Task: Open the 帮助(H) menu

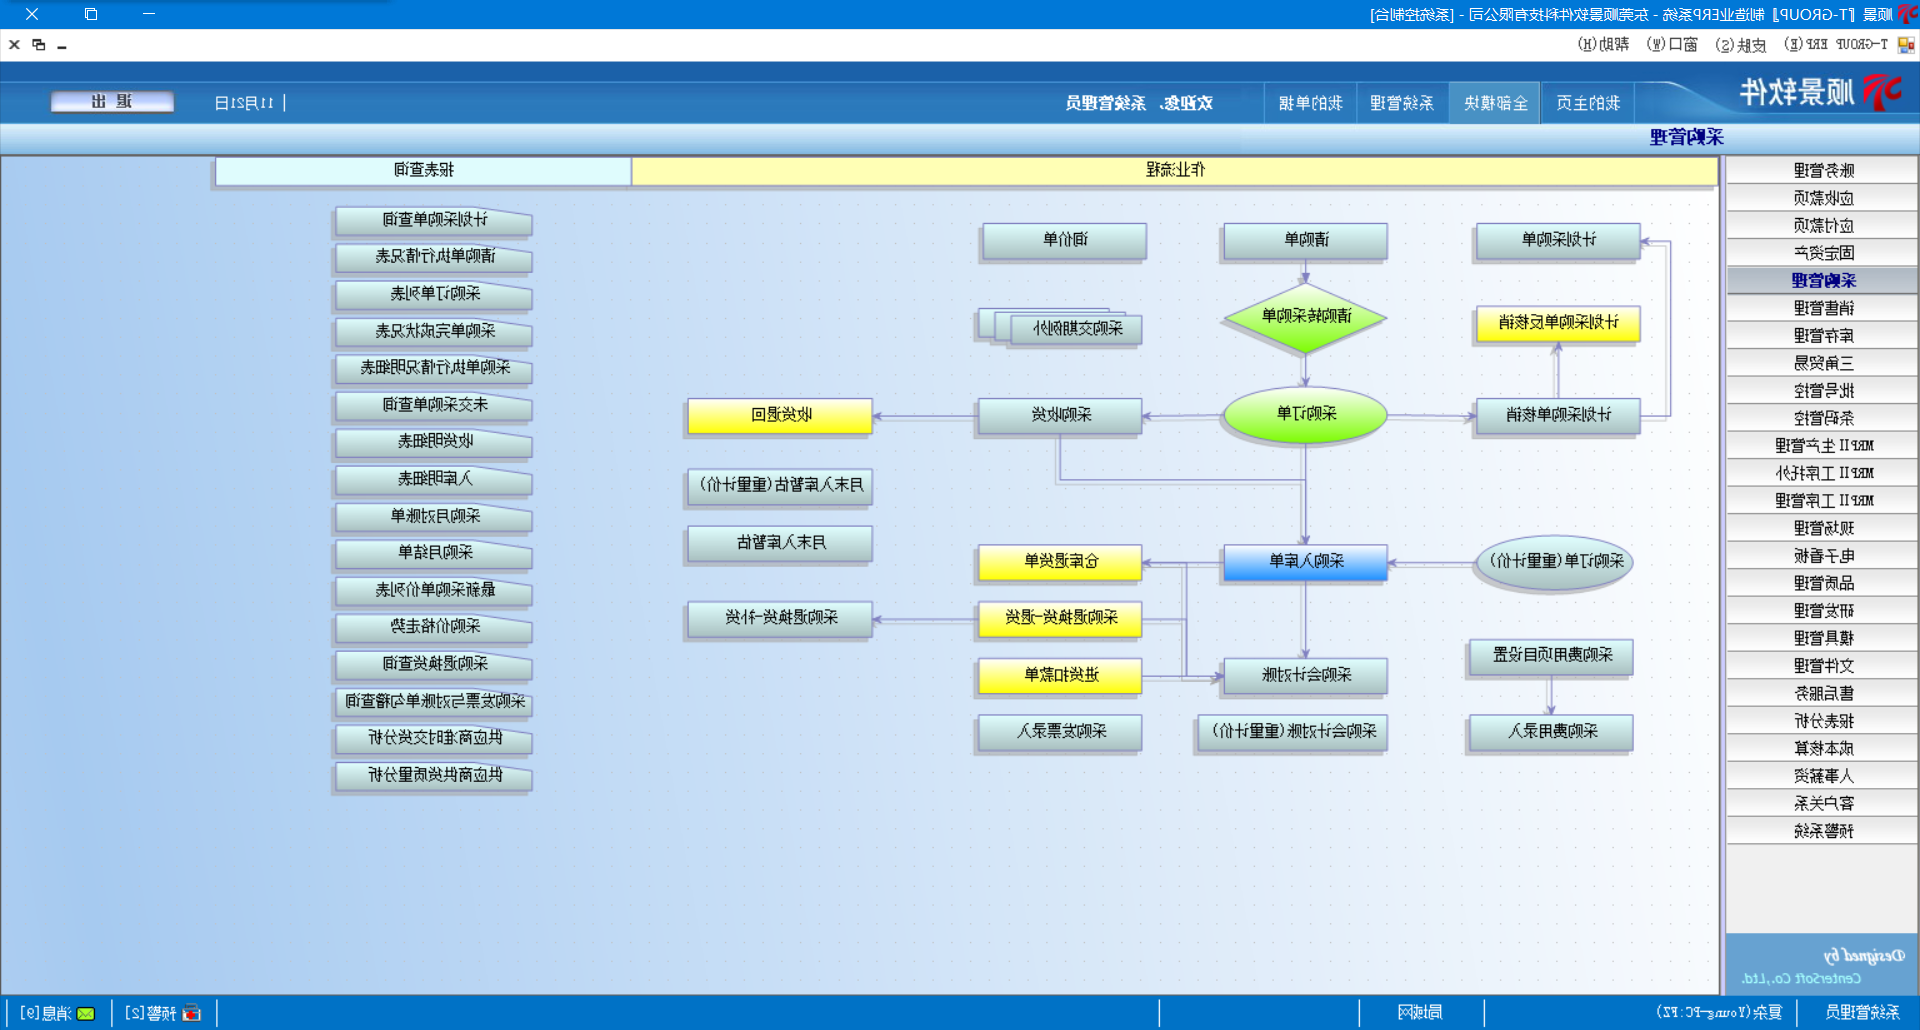Action: click(x=1603, y=45)
